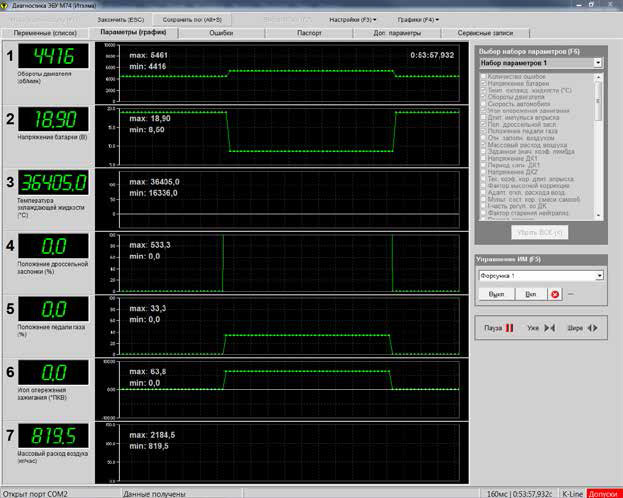623x498 pixels.
Task: Switch to the Паспорт tab
Action: pos(309,33)
